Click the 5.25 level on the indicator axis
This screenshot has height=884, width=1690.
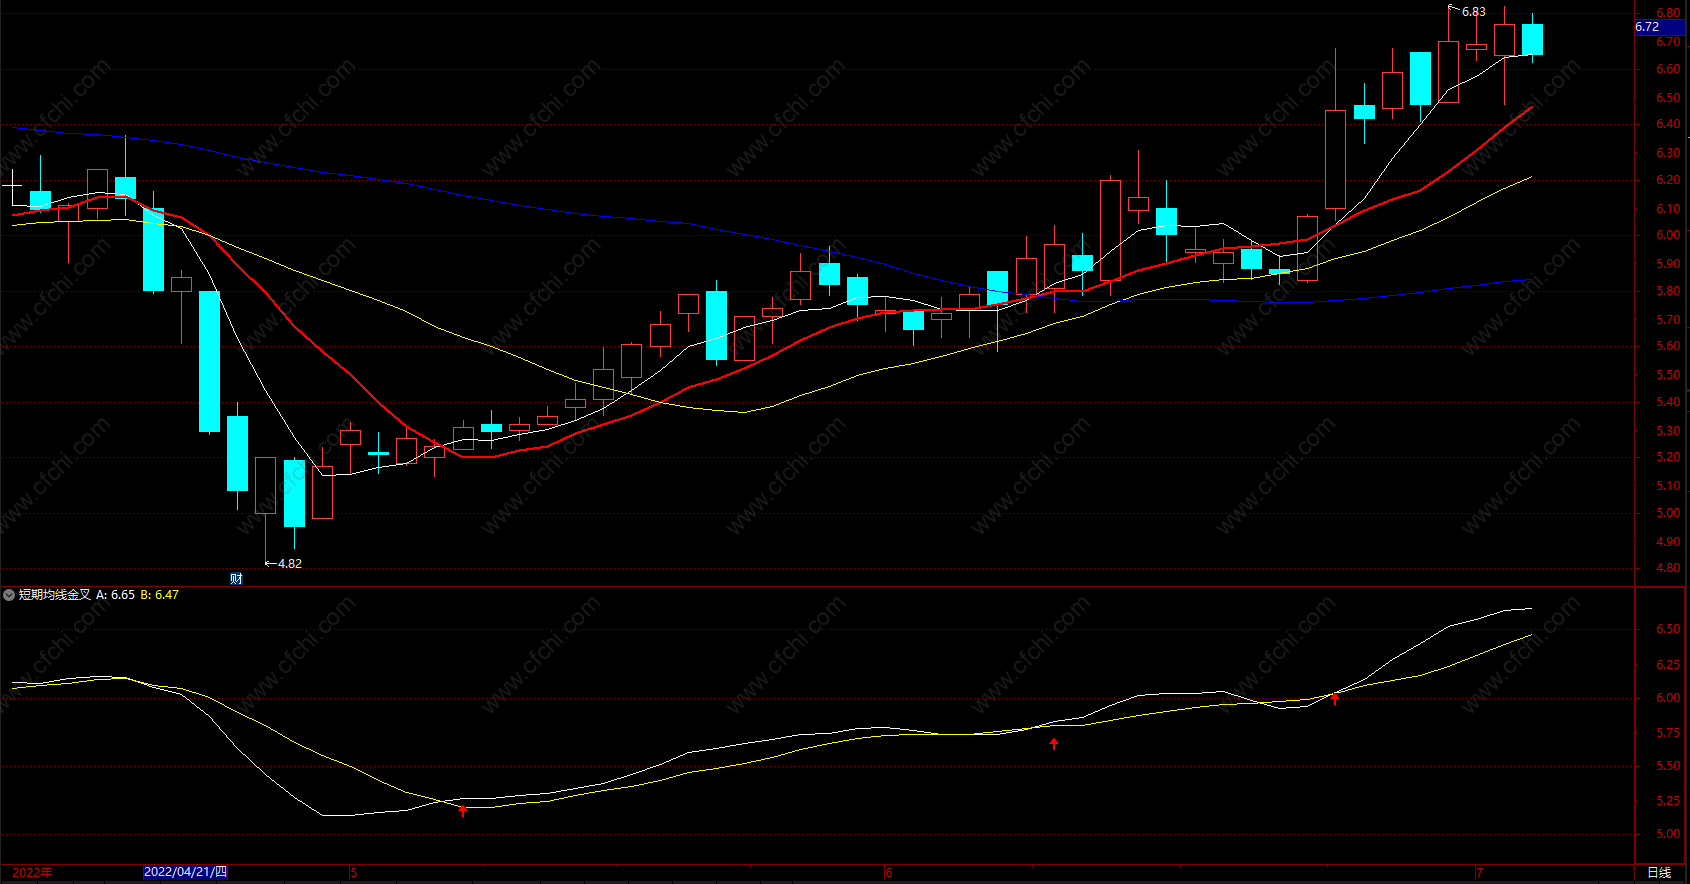coord(1668,801)
